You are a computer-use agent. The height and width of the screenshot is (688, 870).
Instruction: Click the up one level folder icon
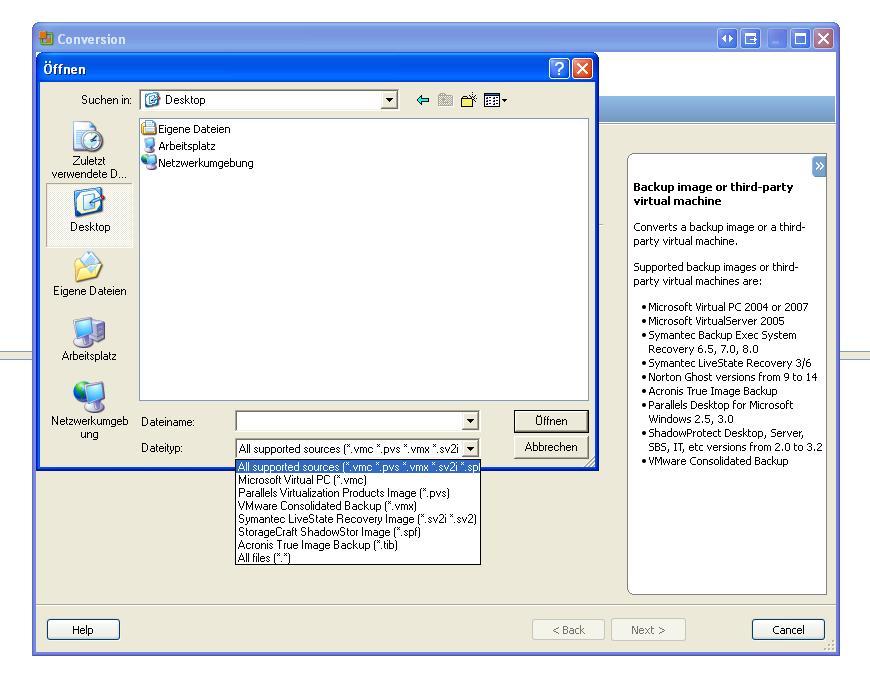445,100
